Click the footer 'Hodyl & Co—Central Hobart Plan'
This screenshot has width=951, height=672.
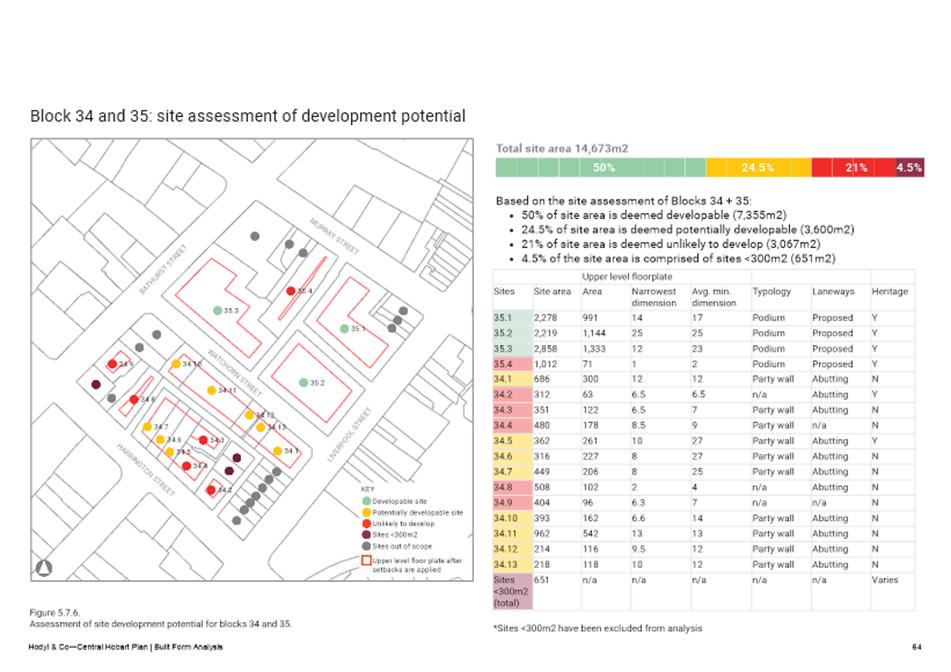tap(126, 647)
